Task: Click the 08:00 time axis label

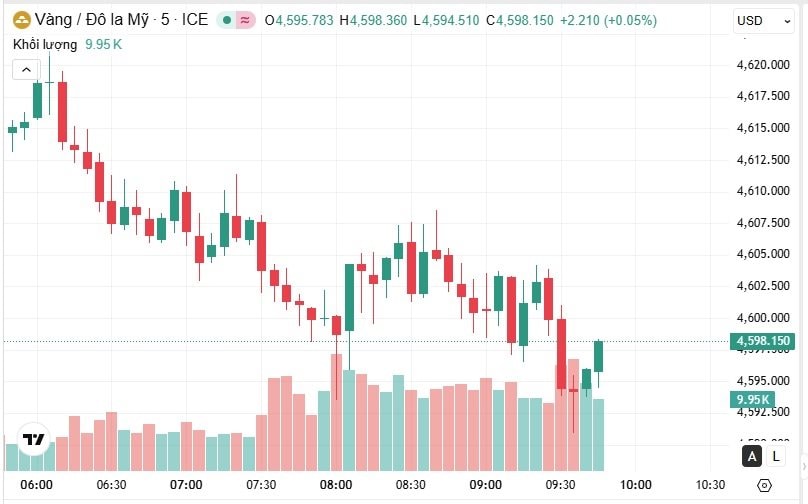Action: pos(336,485)
